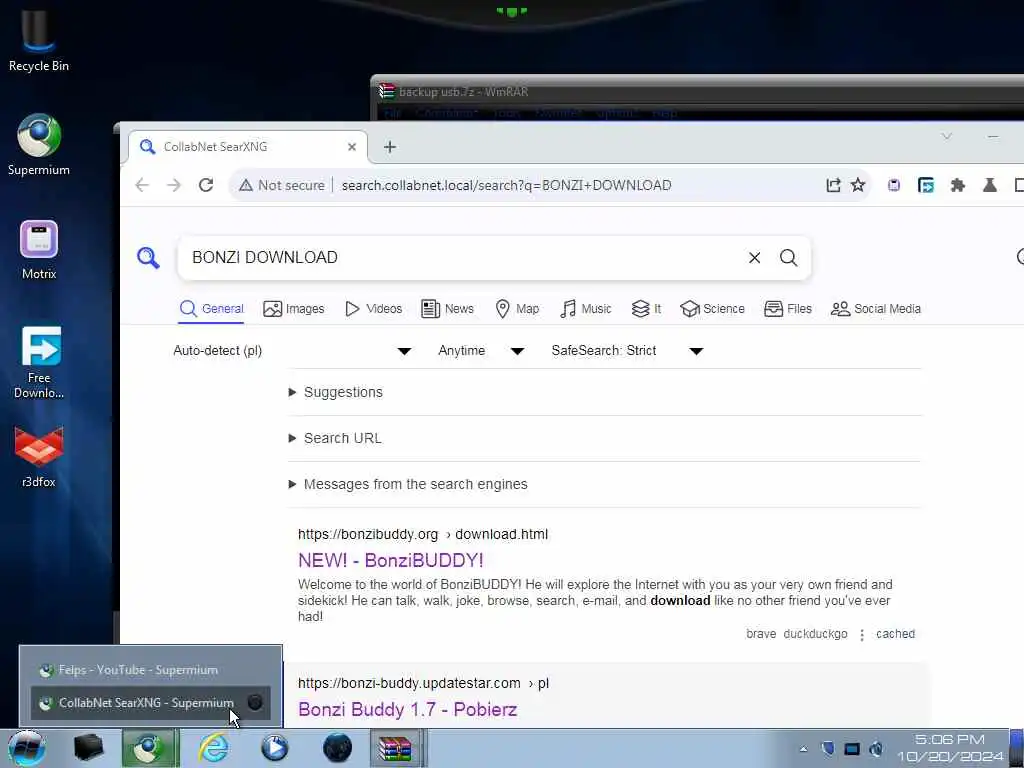This screenshot has width=1024, height=768.
Task: Click the dark globe taskbar icon
Action: pos(337,748)
